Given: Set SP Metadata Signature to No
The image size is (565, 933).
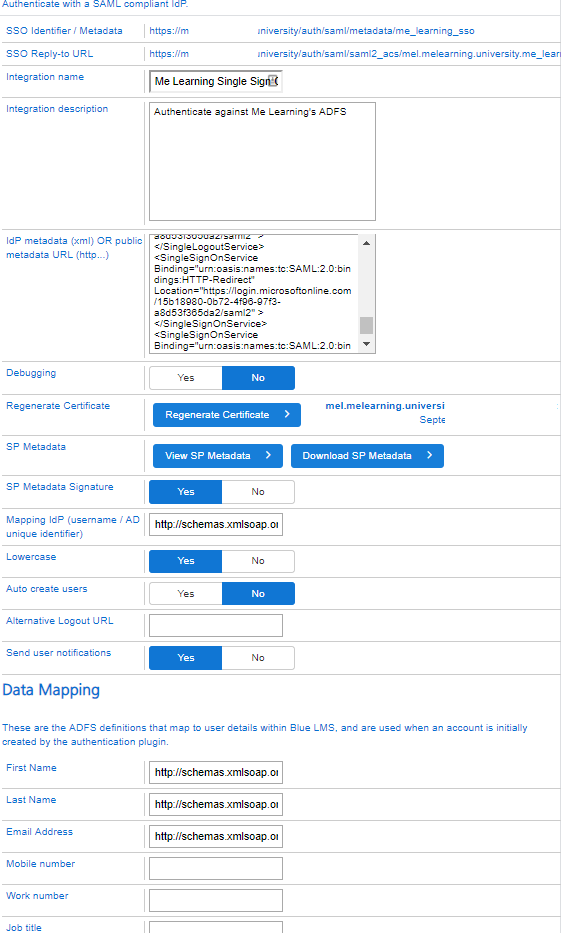Looking at the screenshot, I should [258, 492].
